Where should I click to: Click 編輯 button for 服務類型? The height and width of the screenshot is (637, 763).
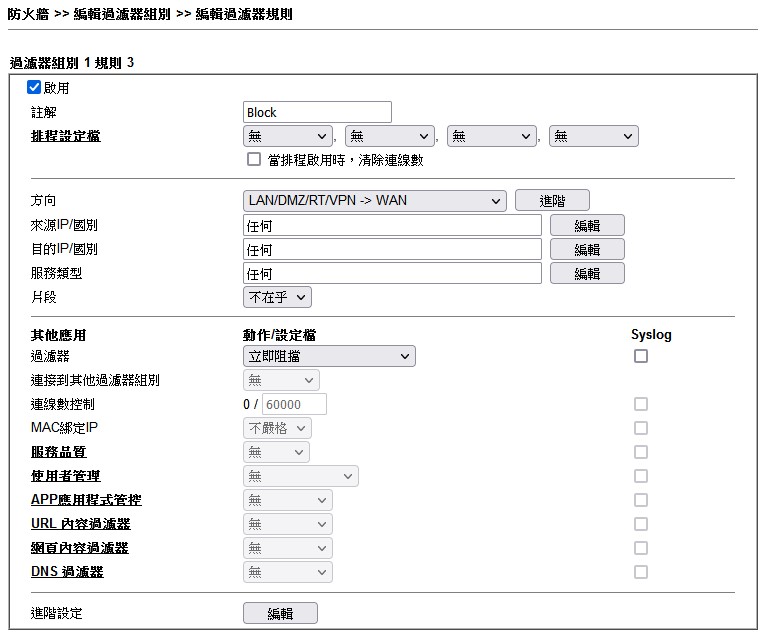(587, 273)
